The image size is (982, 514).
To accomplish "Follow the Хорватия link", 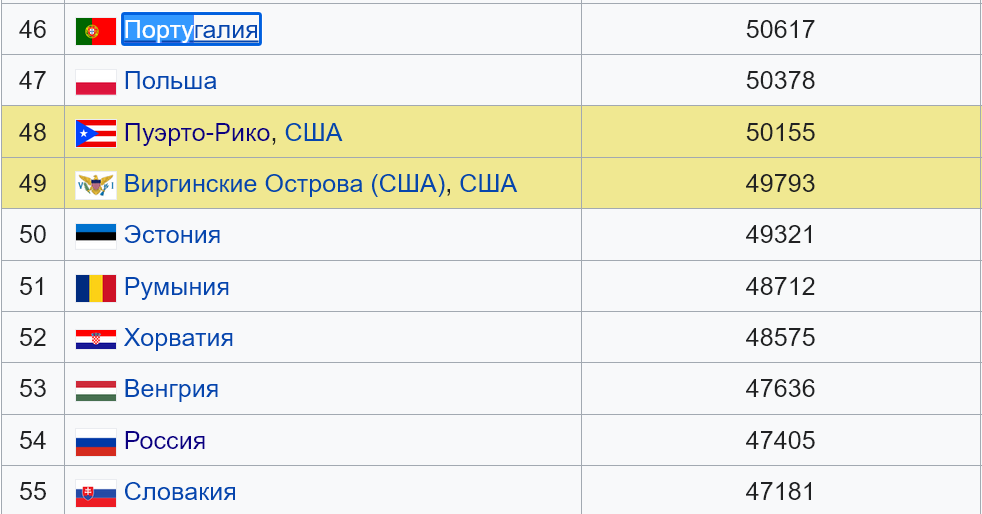I will (178, 338).
